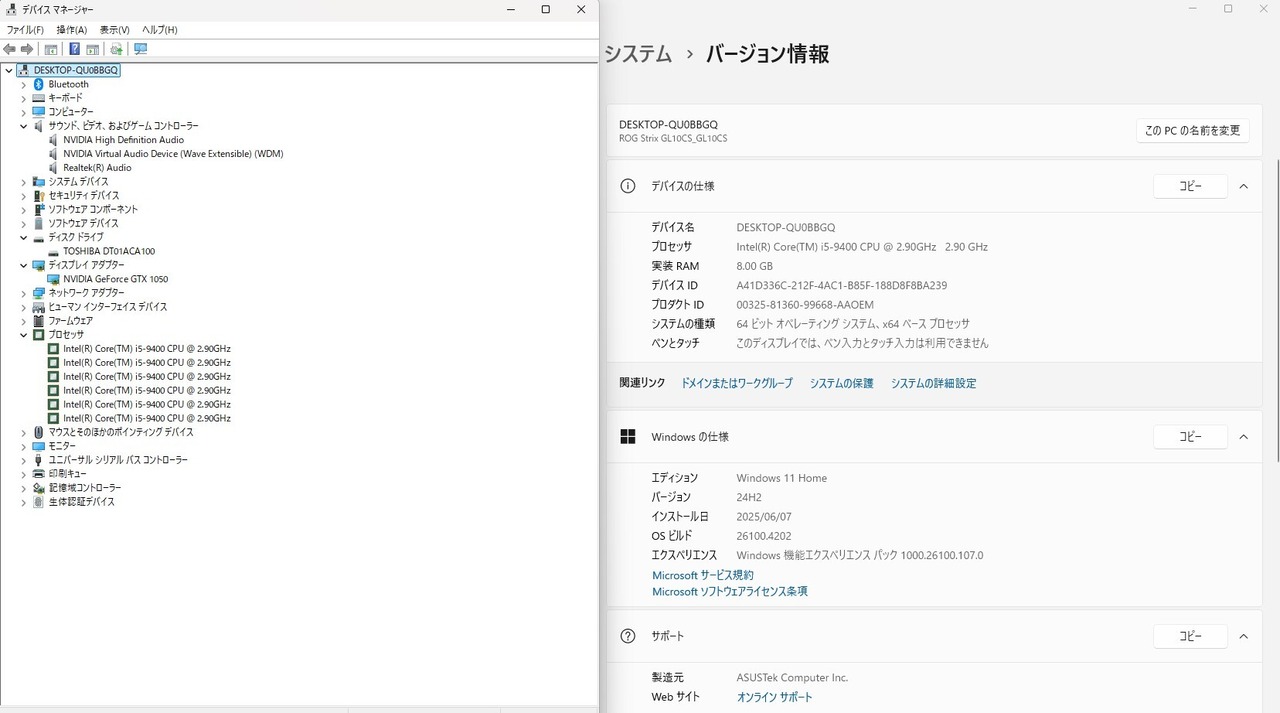This screenshot has height=713, width=1280.
Task: Copy support information with the コピー button
Action: tap(1190, 636)
